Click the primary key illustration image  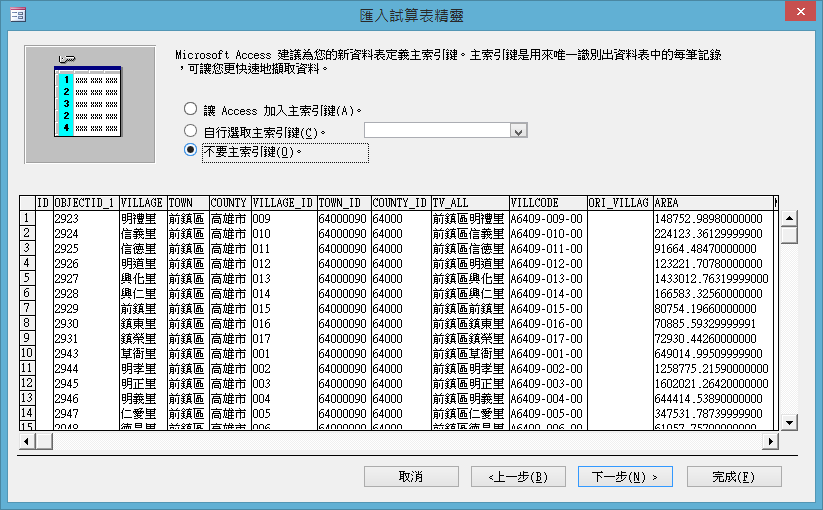[x=90, y=104]
